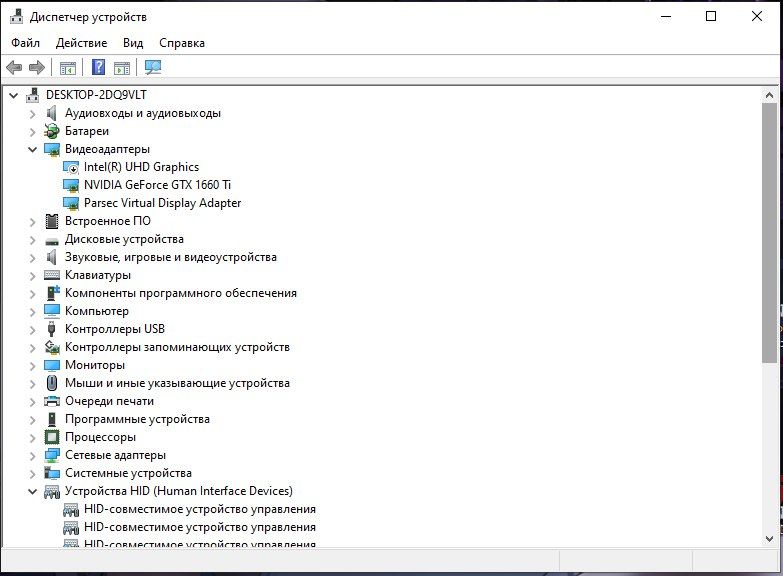Image resolution: width=783 pixels, height=576 pixels.
Task: Click the Процессоры CPU icon
Action: point(52,437)
